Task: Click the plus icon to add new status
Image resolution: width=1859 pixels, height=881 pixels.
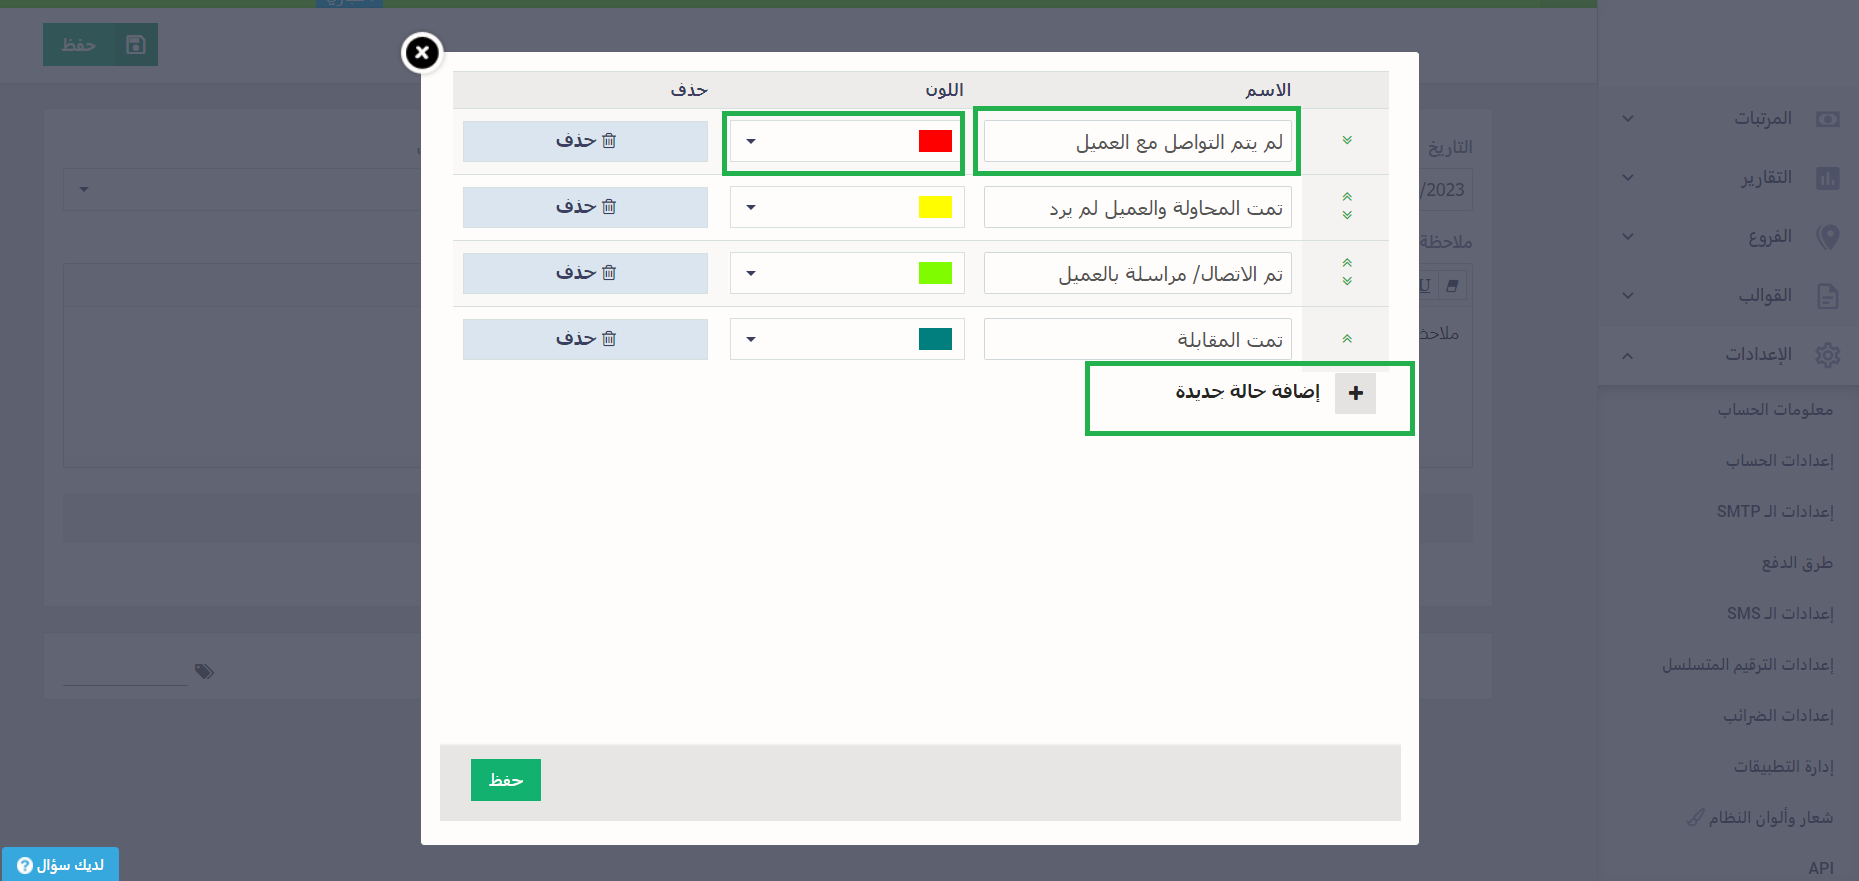Action: [x=1355, y=393]
